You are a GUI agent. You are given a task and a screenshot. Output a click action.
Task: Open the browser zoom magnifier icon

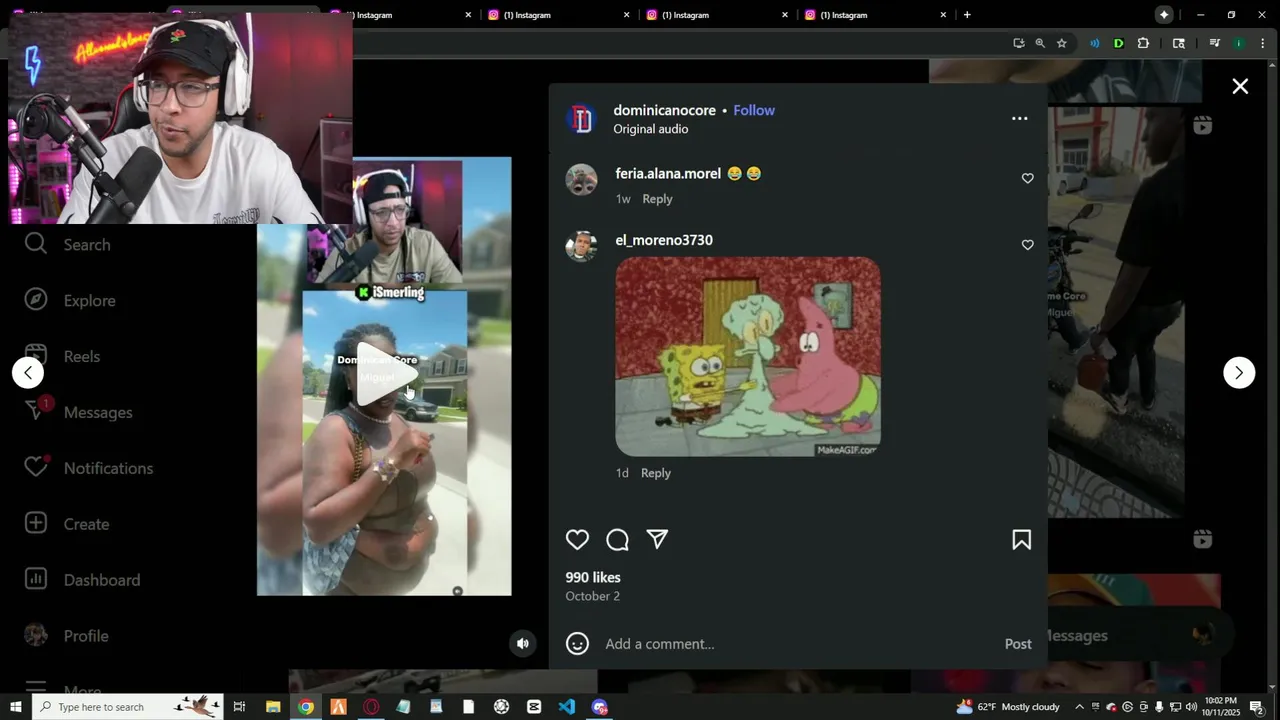1040,43
